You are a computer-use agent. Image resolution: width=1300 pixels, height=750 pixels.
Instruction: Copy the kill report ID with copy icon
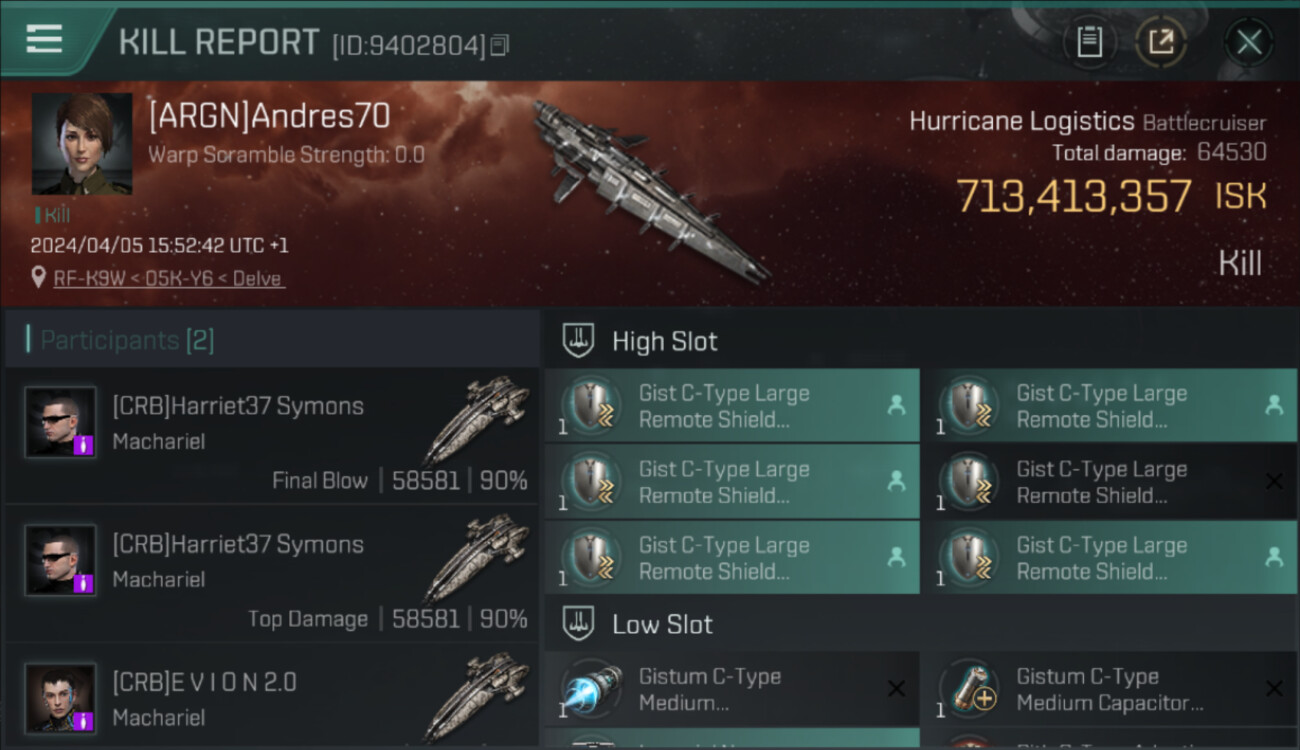click(x=500, y=45)
